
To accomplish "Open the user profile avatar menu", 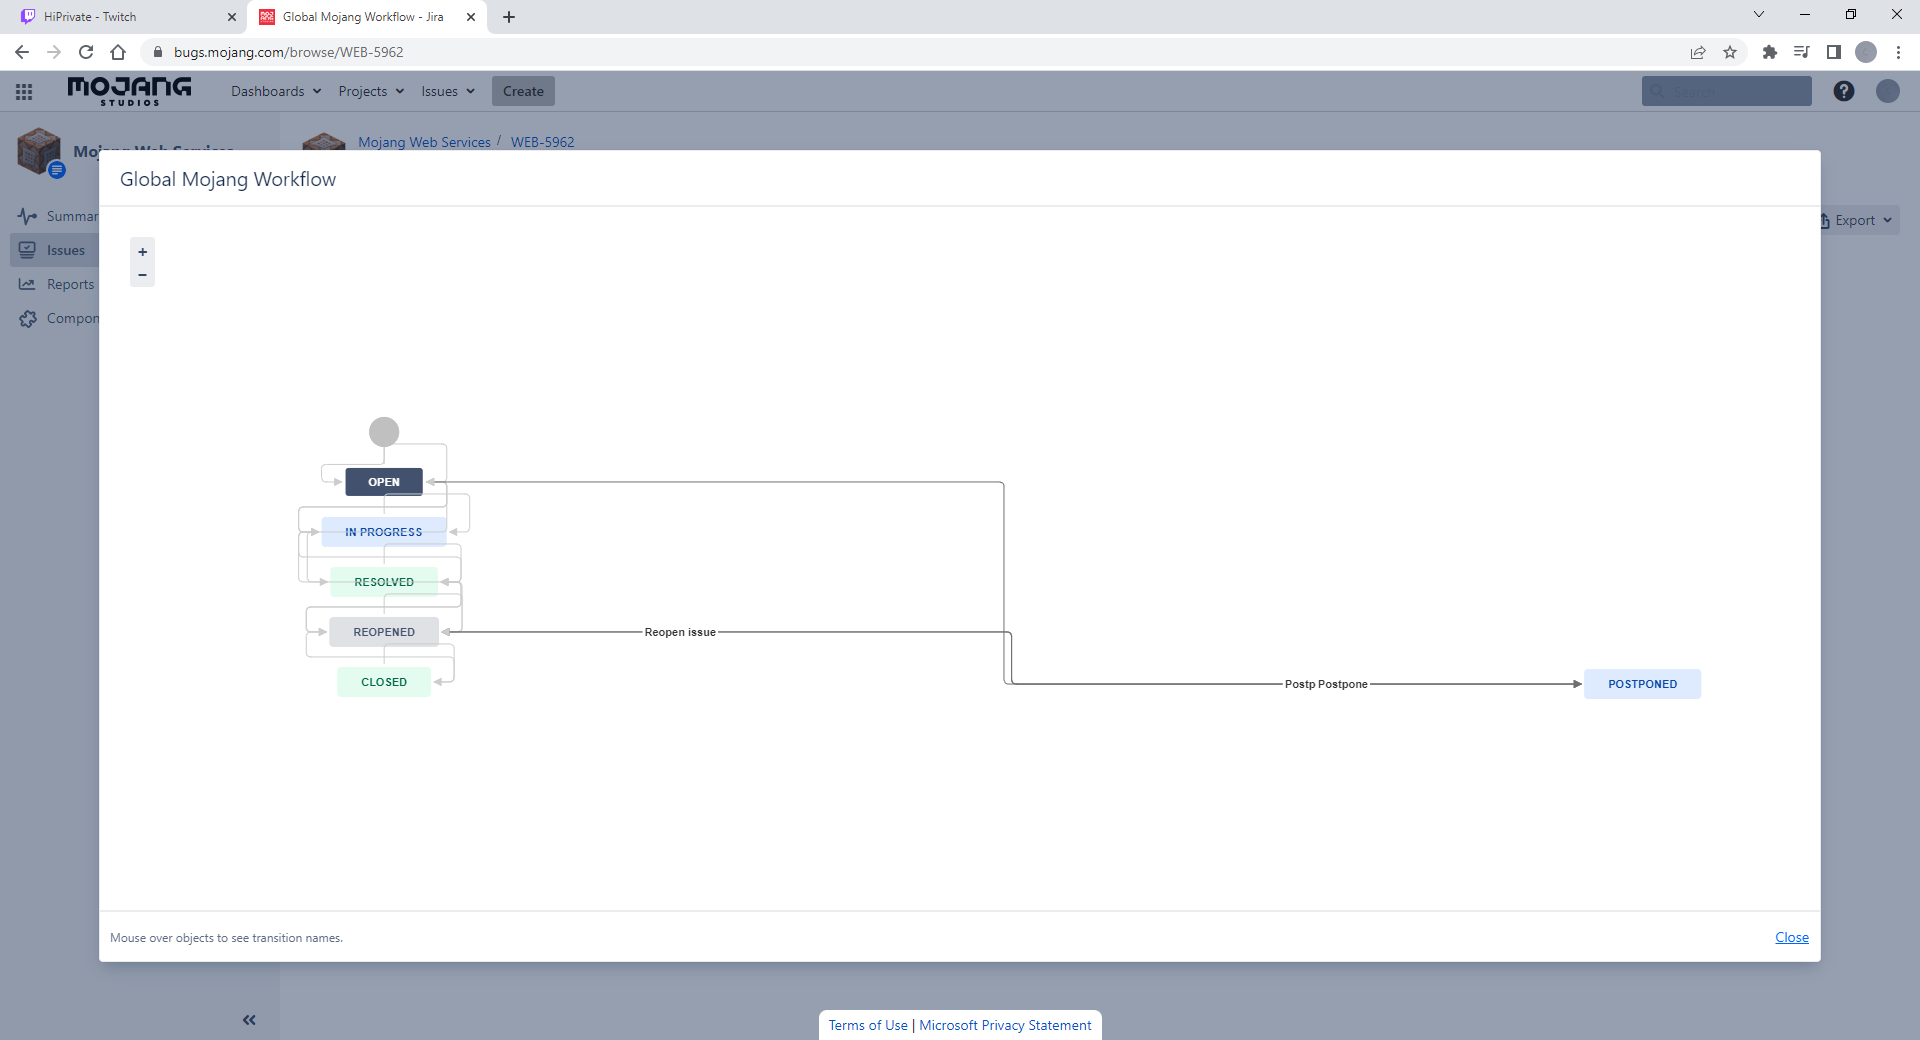I will pyautogui.click(x=1888, y=91).
